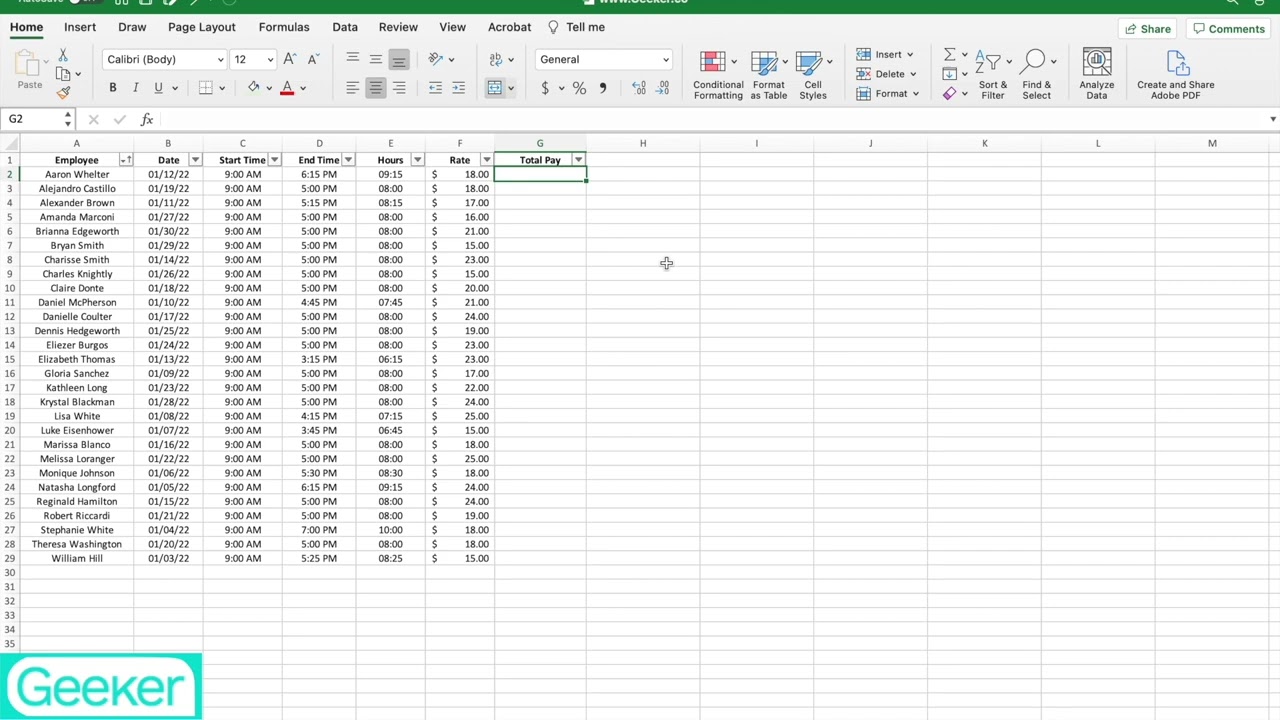This screenshot has height=720, width=1280.
Task: Toggle Middle vertical alignment
Action: click(x=375, y=59)
